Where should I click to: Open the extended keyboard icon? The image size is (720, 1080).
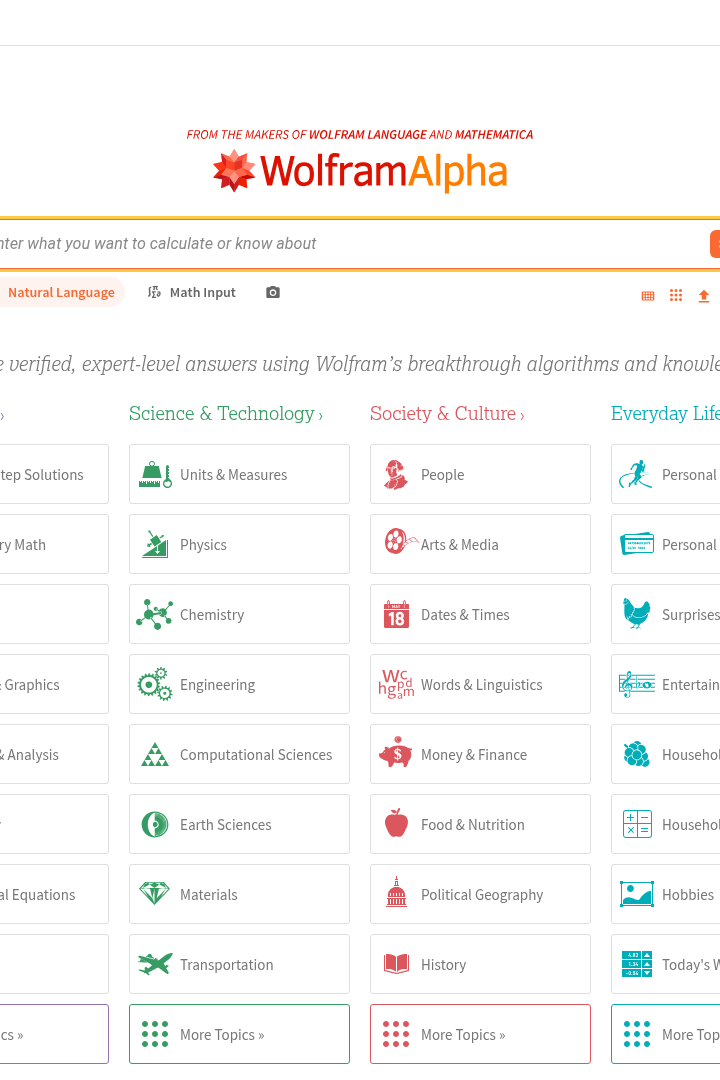[x=648, y=296]
